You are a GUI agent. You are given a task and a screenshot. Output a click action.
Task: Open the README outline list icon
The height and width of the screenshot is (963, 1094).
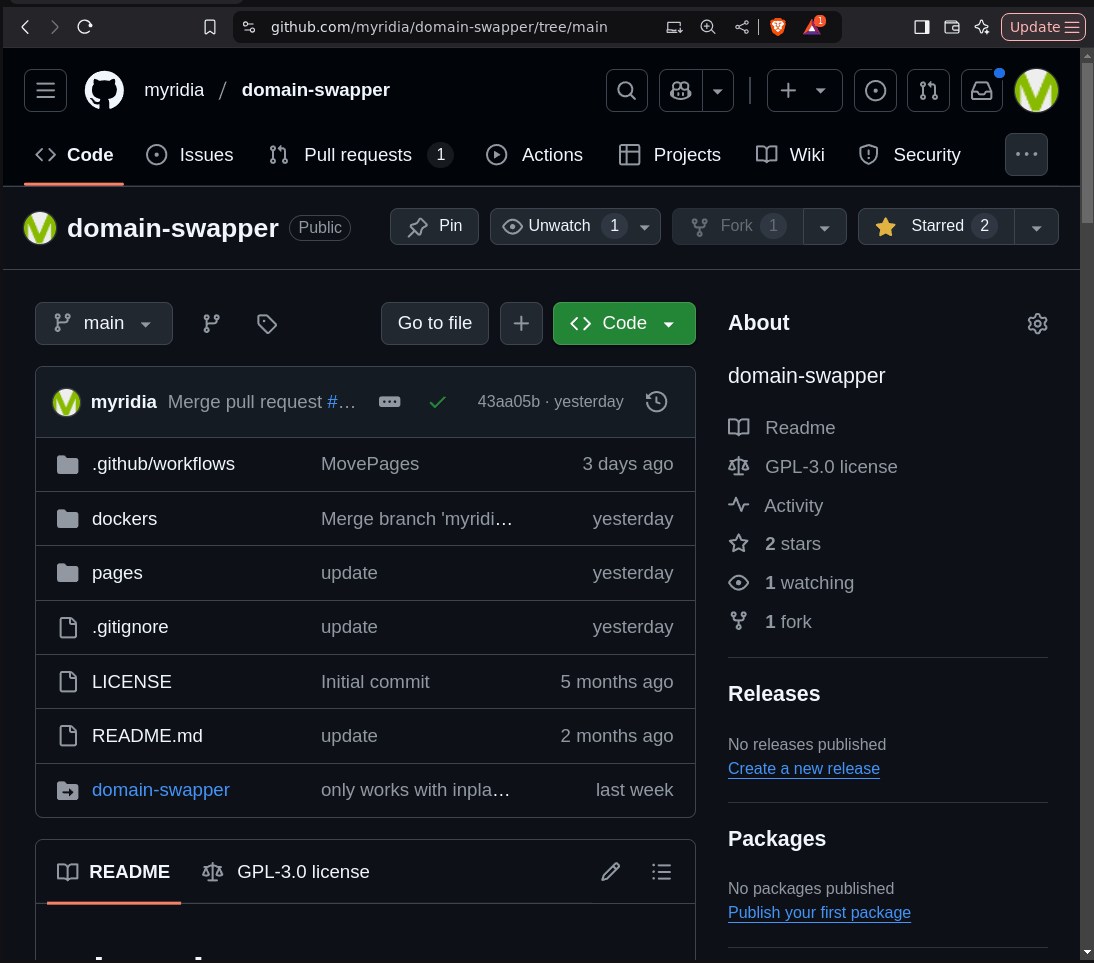661,872
